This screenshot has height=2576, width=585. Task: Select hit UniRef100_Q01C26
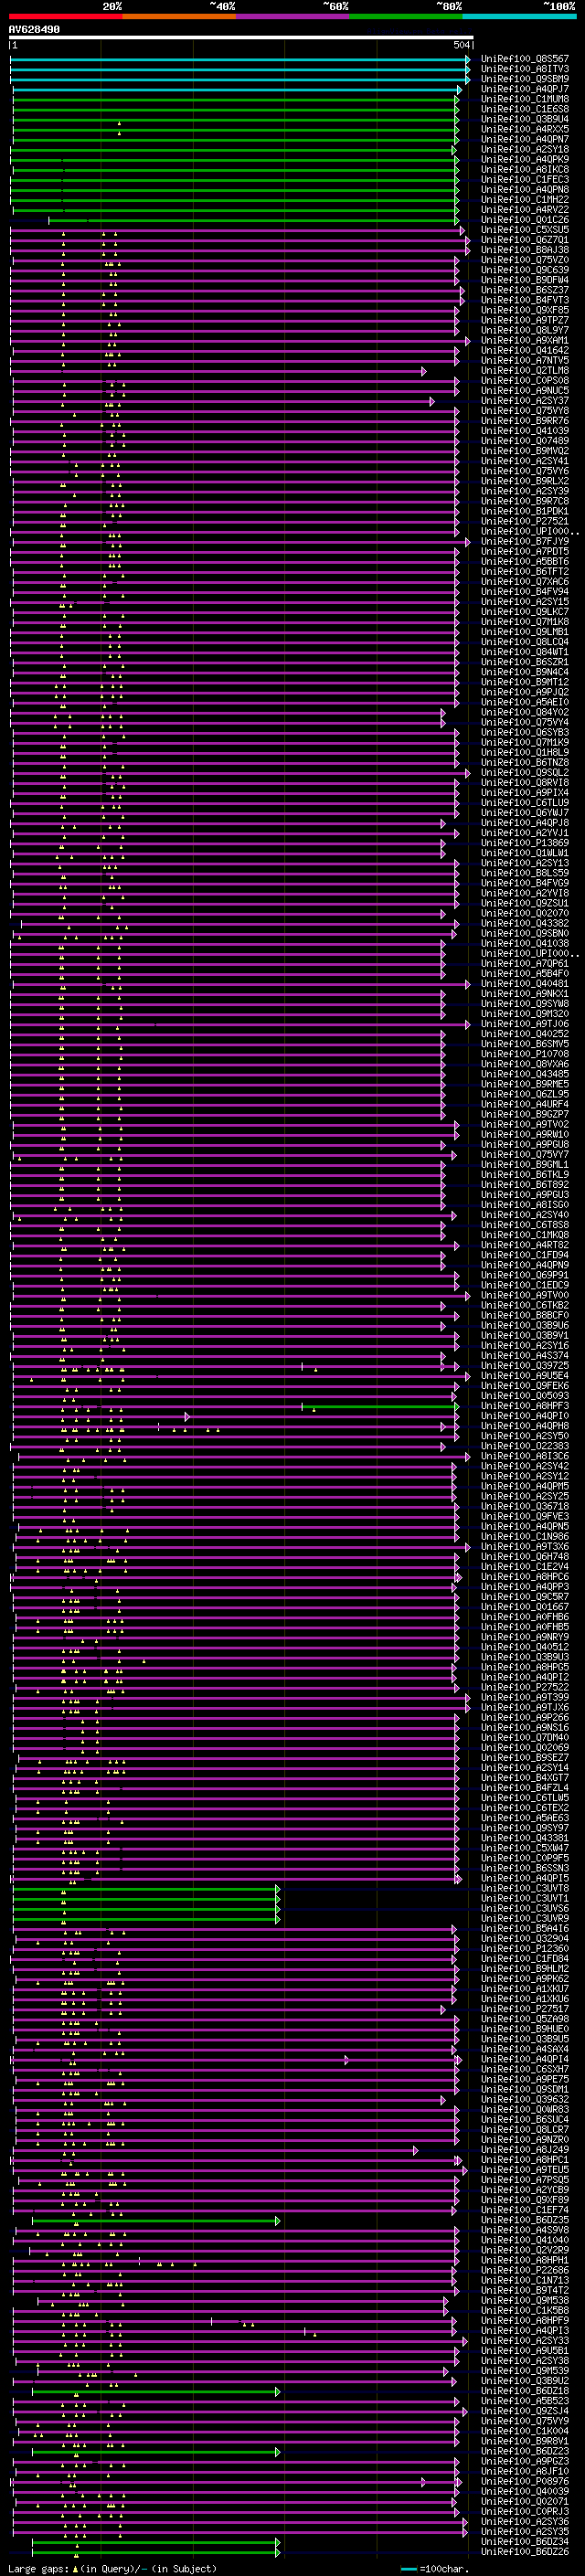[x=525, y=220]
